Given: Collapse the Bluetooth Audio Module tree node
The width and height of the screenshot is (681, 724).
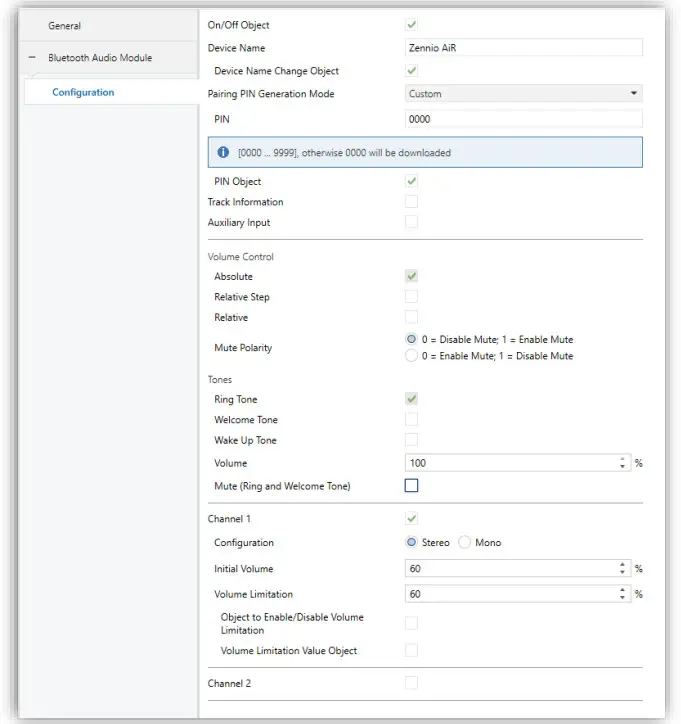Looking at the screenshot, I should (x=32, y=58).
